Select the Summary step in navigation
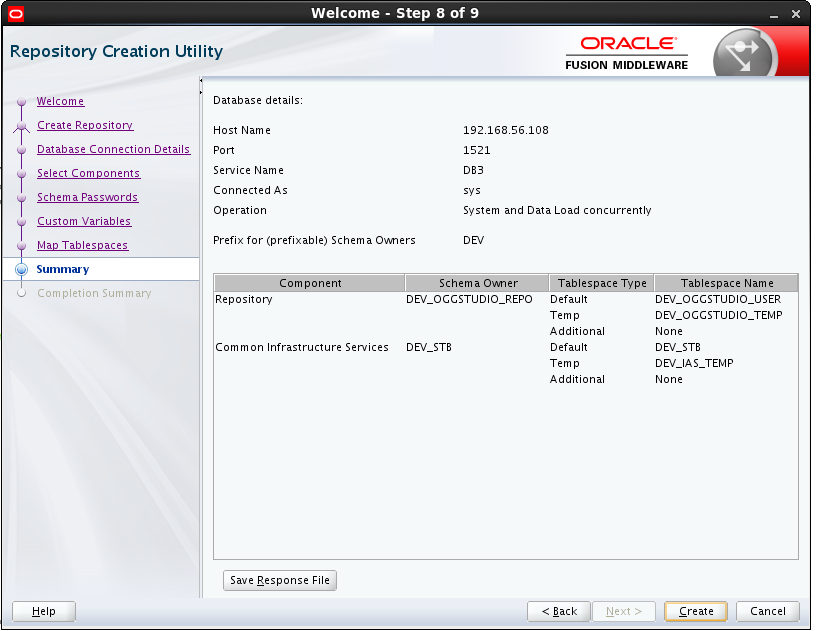The height and width of the screenshot is (631, 816). tap(63, 269)
